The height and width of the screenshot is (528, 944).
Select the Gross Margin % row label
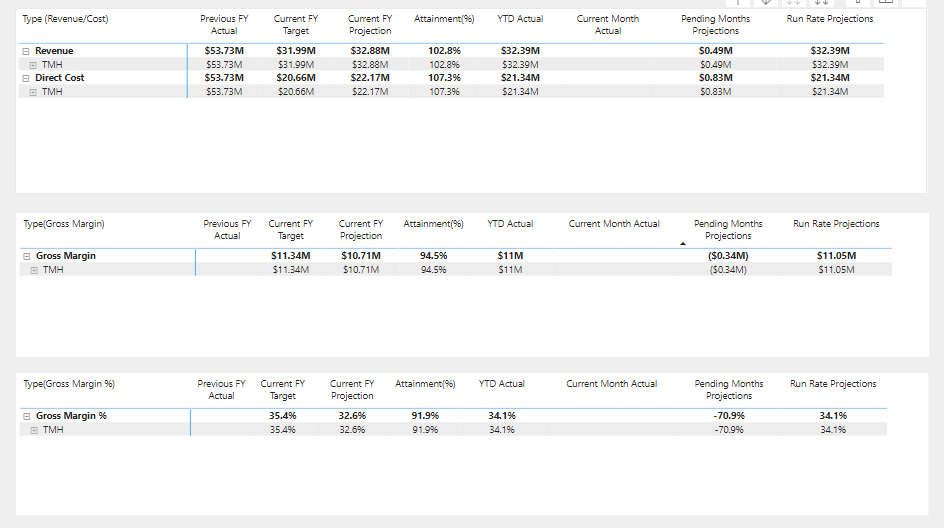point(71,416)
